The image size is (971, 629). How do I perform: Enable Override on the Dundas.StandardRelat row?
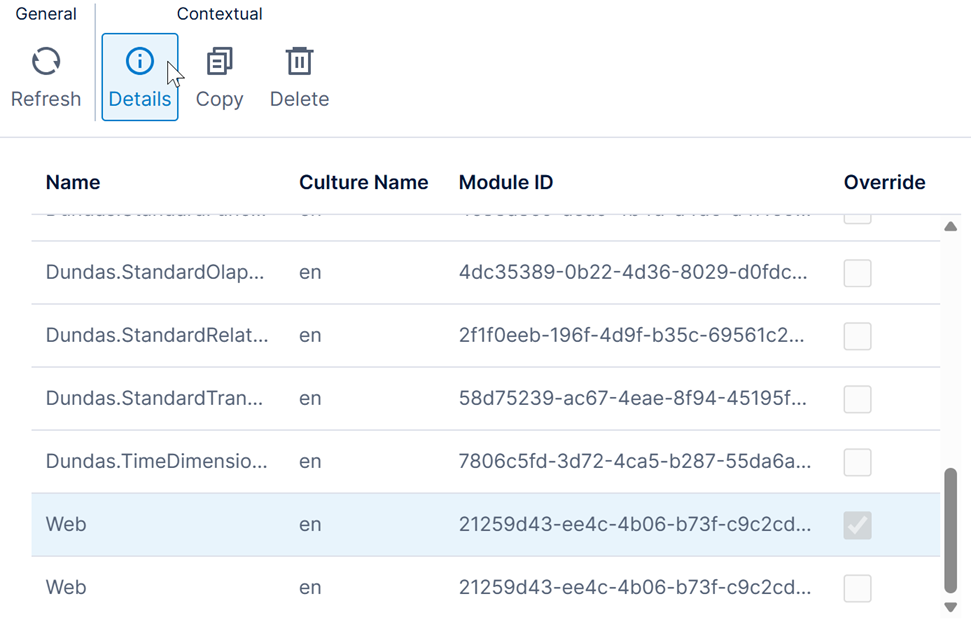[856, 336]
